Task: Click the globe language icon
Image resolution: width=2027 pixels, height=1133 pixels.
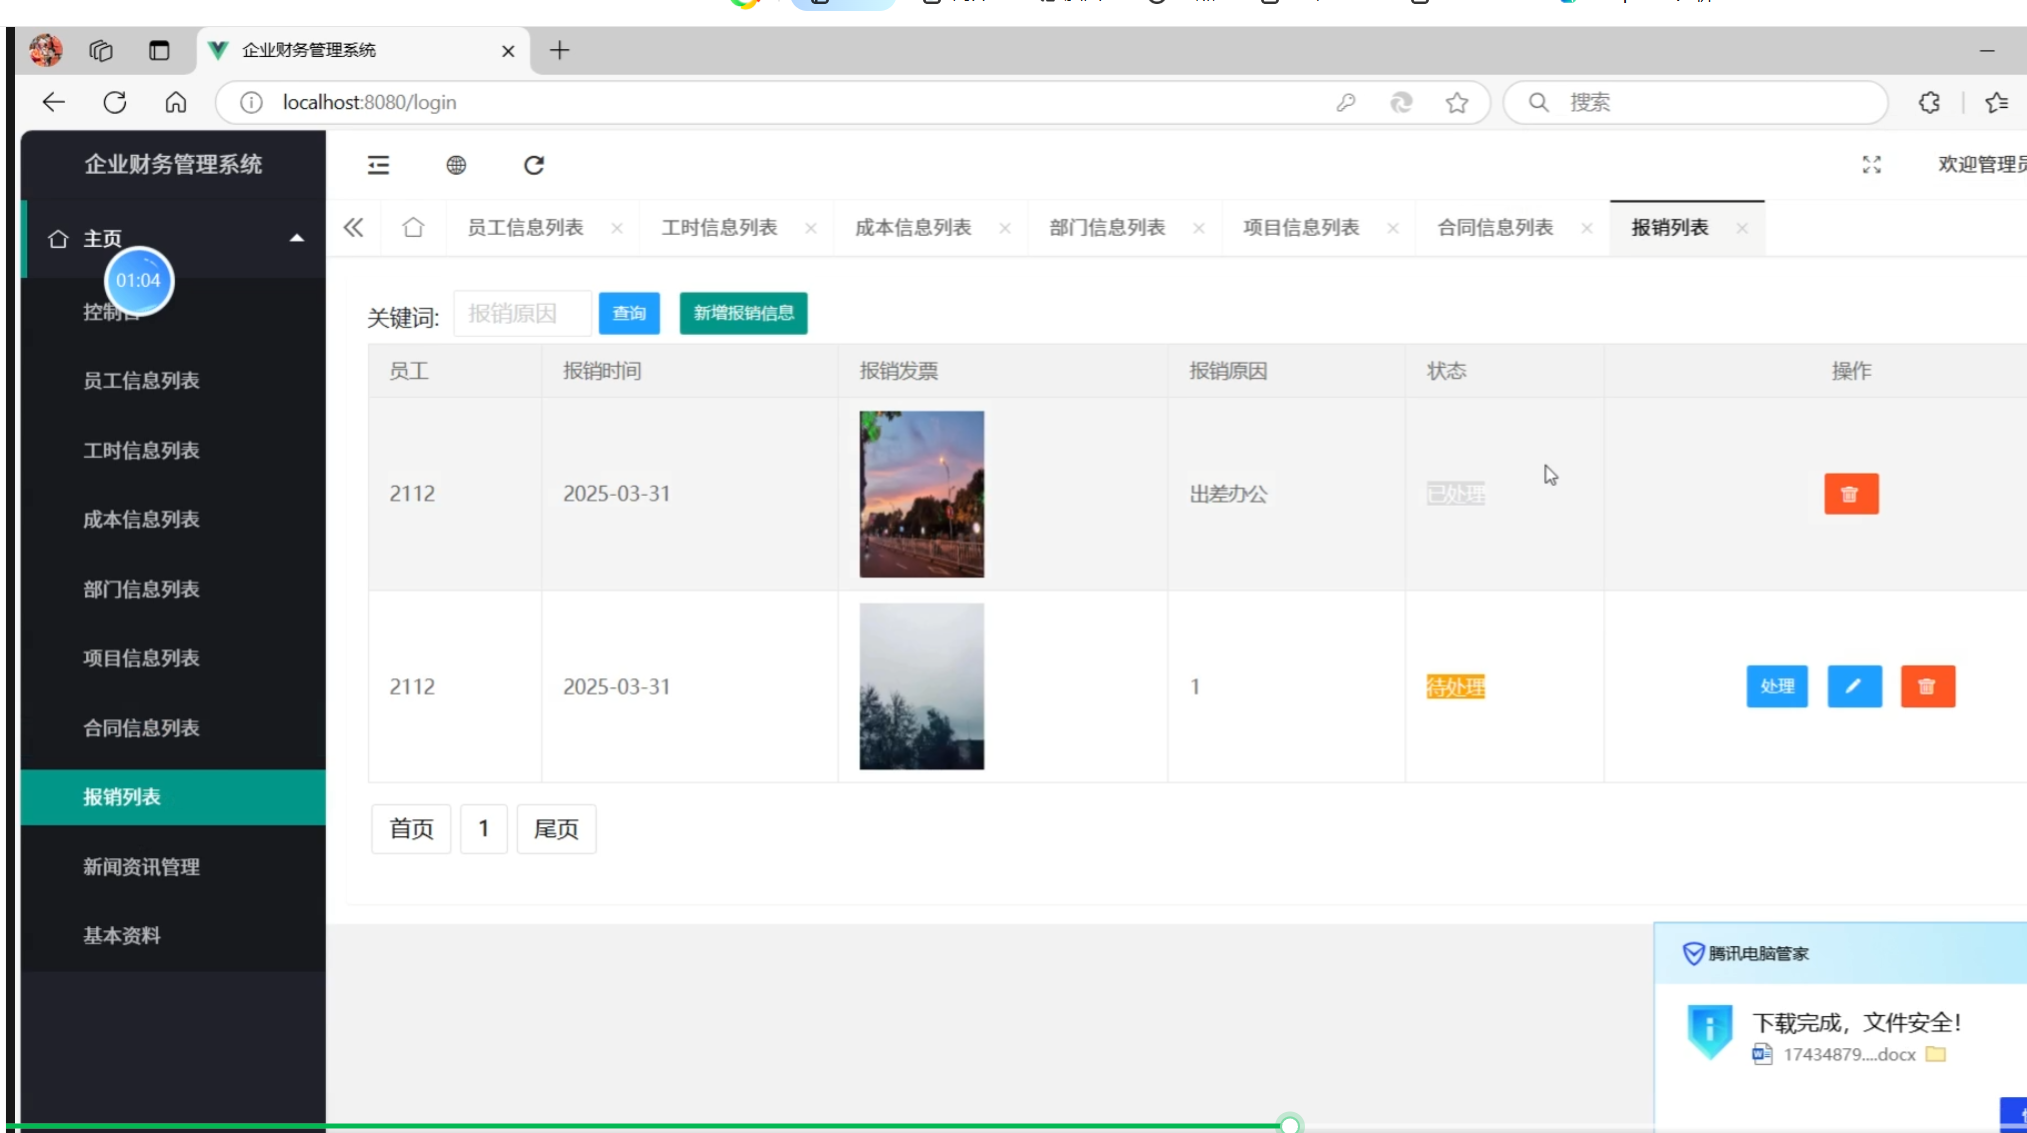Action: (x=456, y=165)
